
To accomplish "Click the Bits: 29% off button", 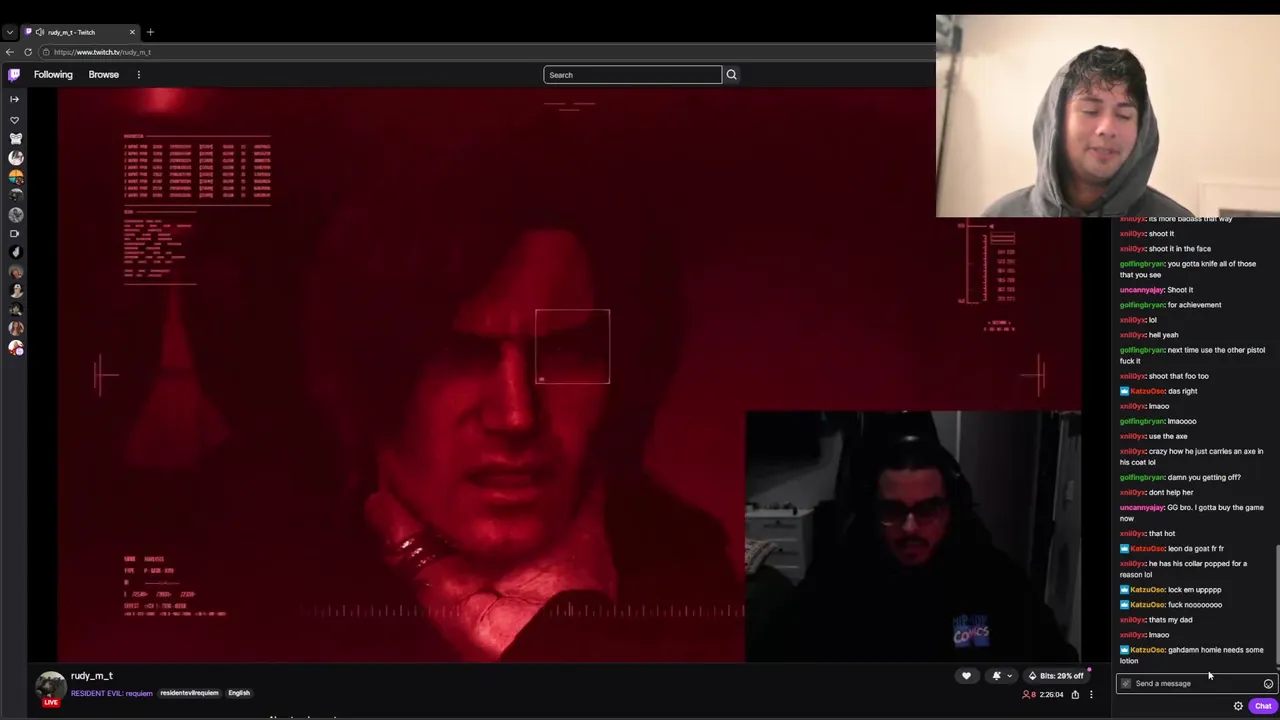I will (x=1056, y=676).
